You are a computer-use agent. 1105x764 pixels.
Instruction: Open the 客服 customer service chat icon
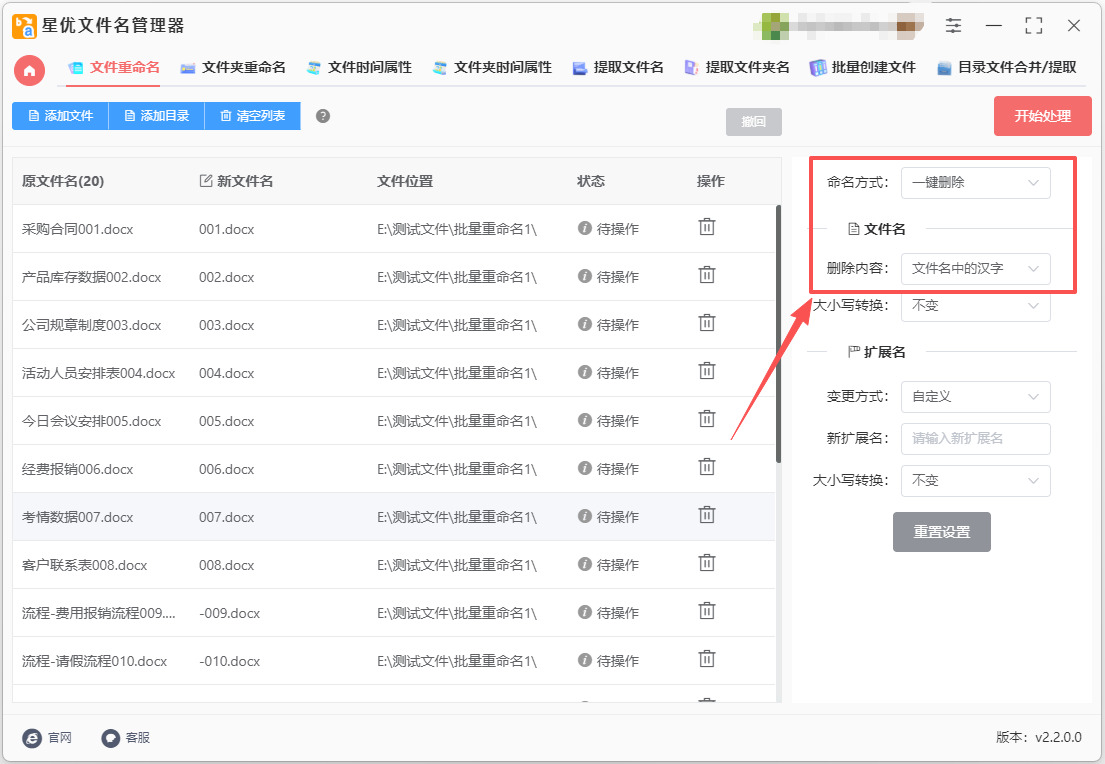point(111,738)
